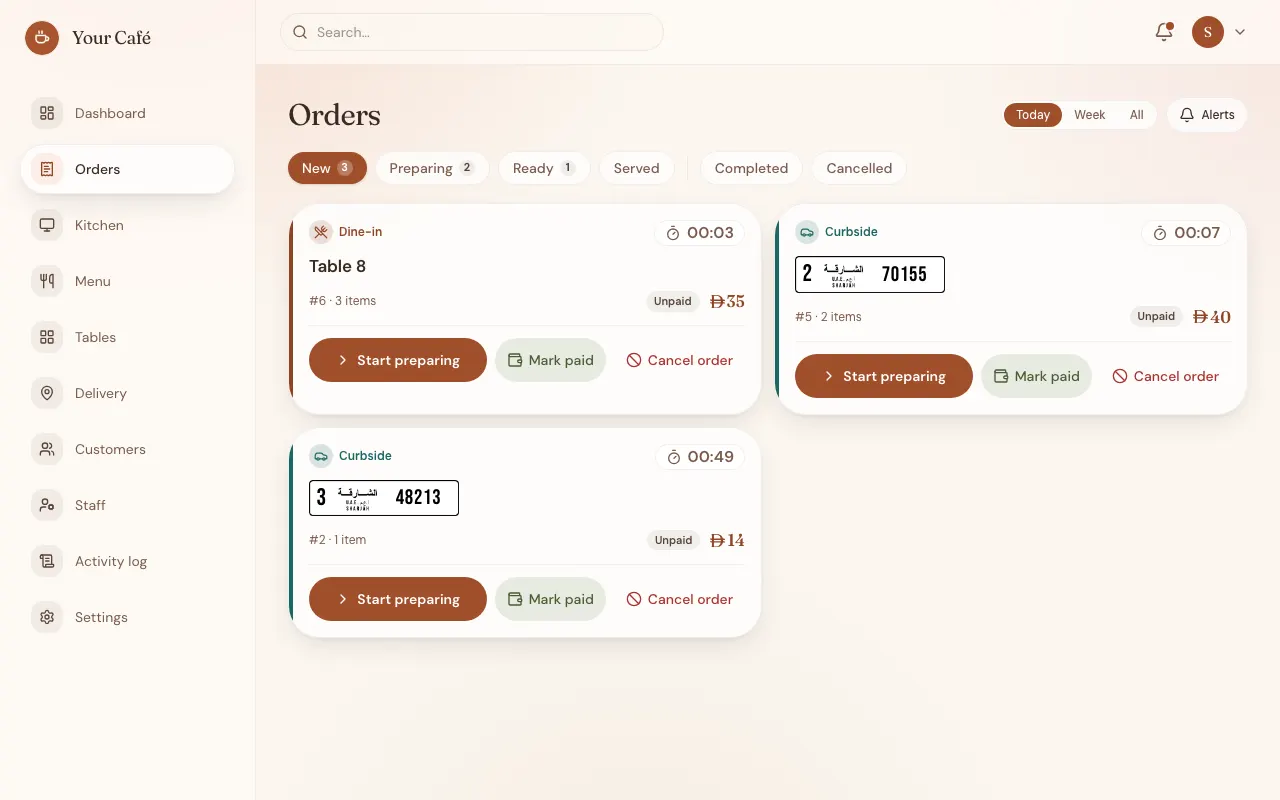Open the Served tab

pos(636,168)
